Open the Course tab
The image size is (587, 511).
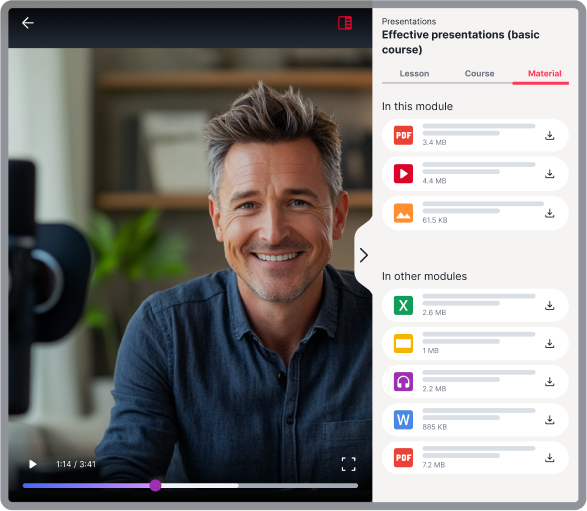(479, 73)
